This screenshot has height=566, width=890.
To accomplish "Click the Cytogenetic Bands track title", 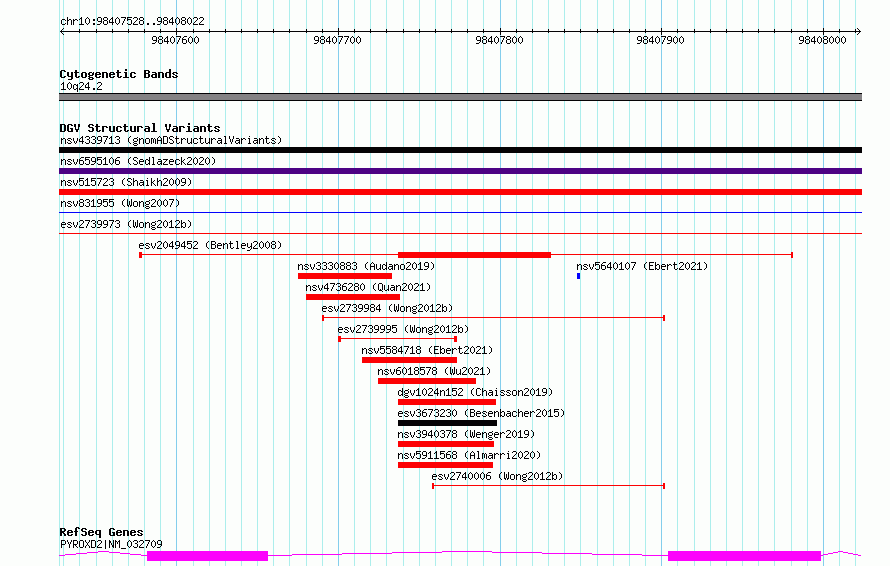I will click(119, 74).
